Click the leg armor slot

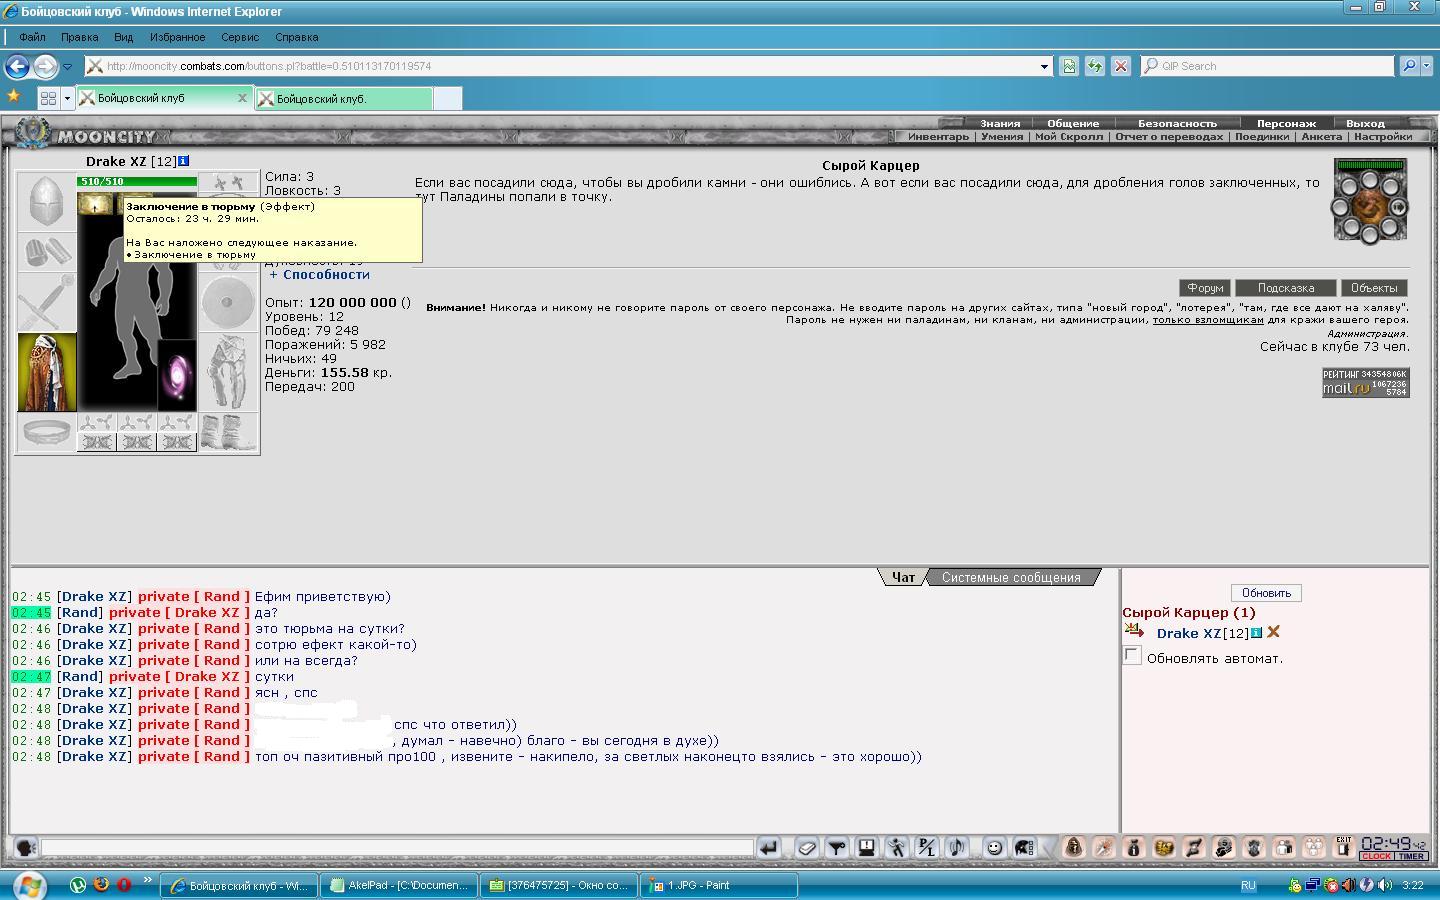pyautogui.click(x=228, y=372)
